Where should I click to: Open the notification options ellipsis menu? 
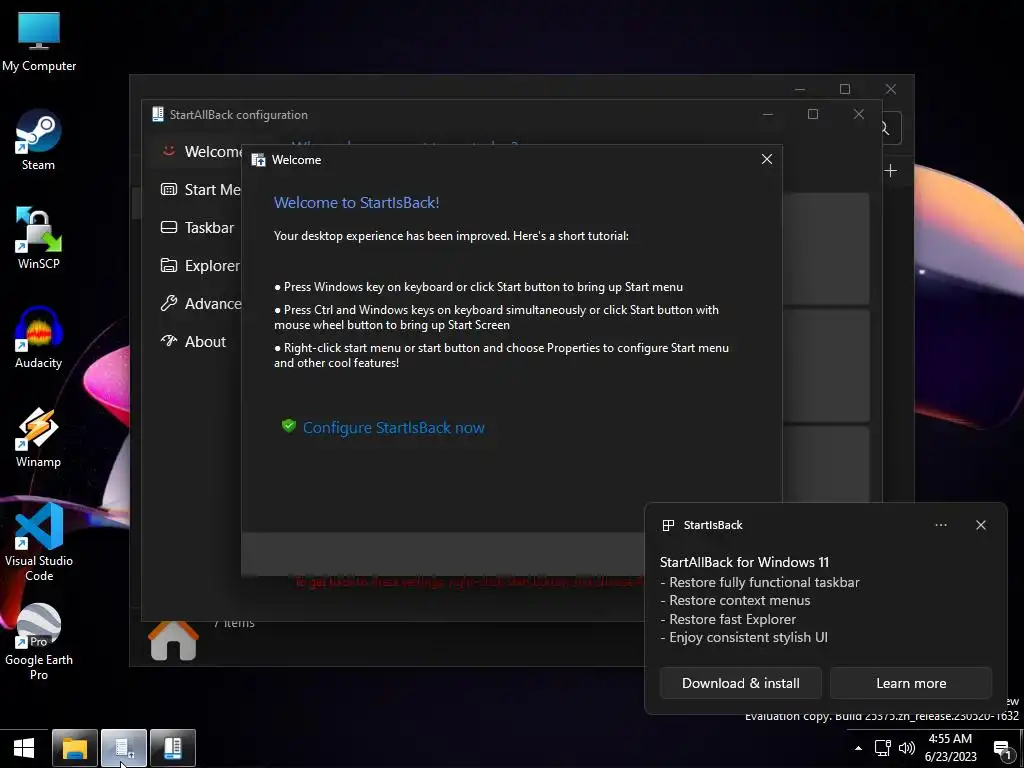(940, 525)
